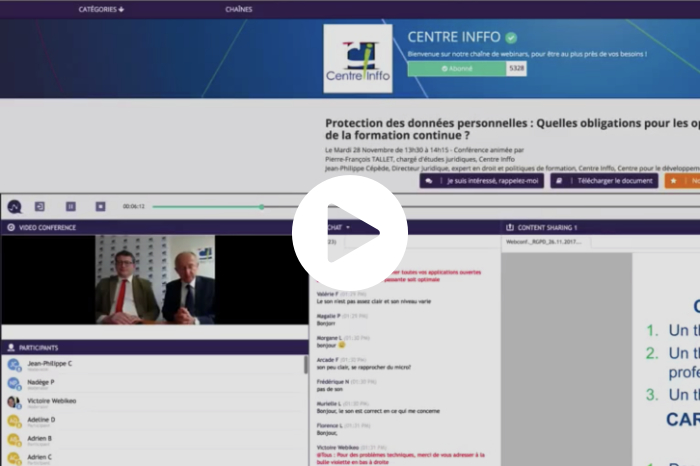Image resolution: width=700 pixels, height=466 pixels.
Task: Click Adrien B's yellow avatar icon
Action: click(14, 440)
